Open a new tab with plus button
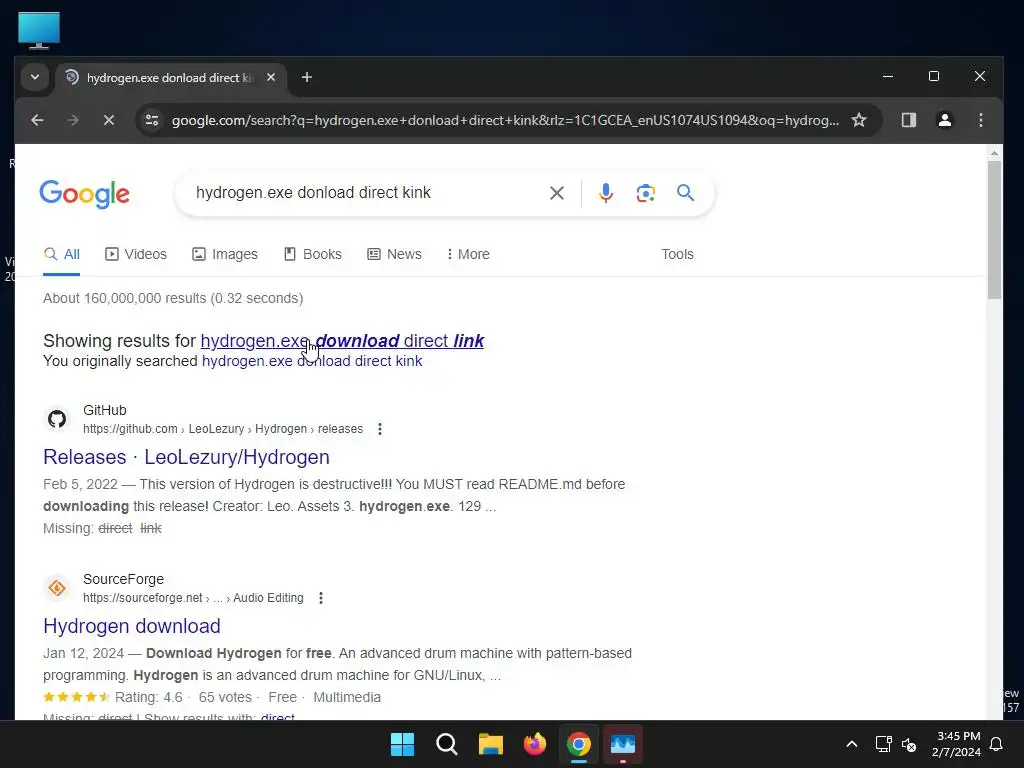 pyautogui.click(x=306, y=77)
